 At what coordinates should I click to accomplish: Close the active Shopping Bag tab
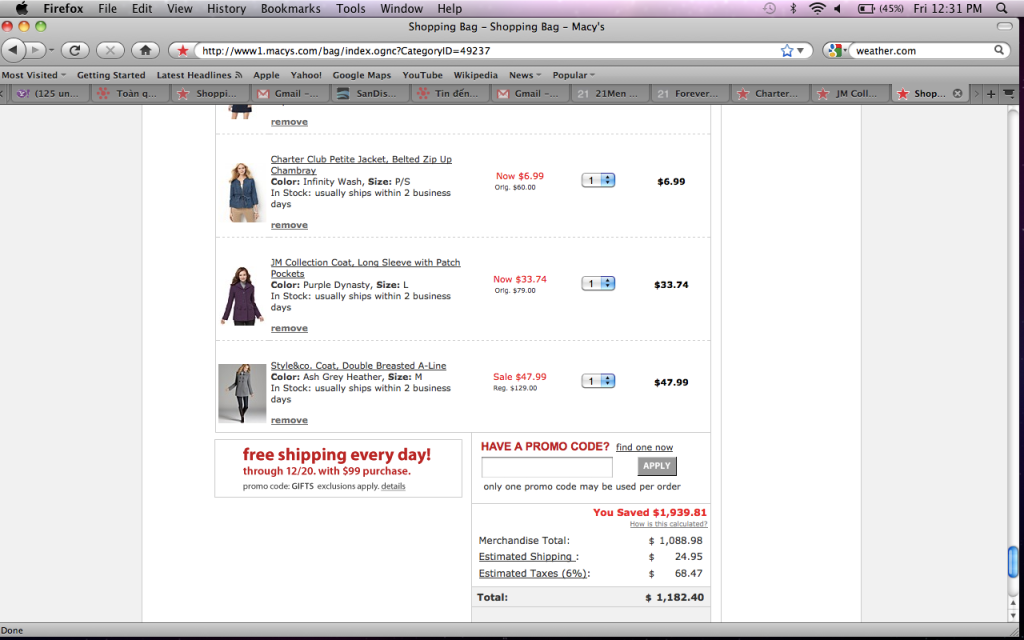pos(957,94)
